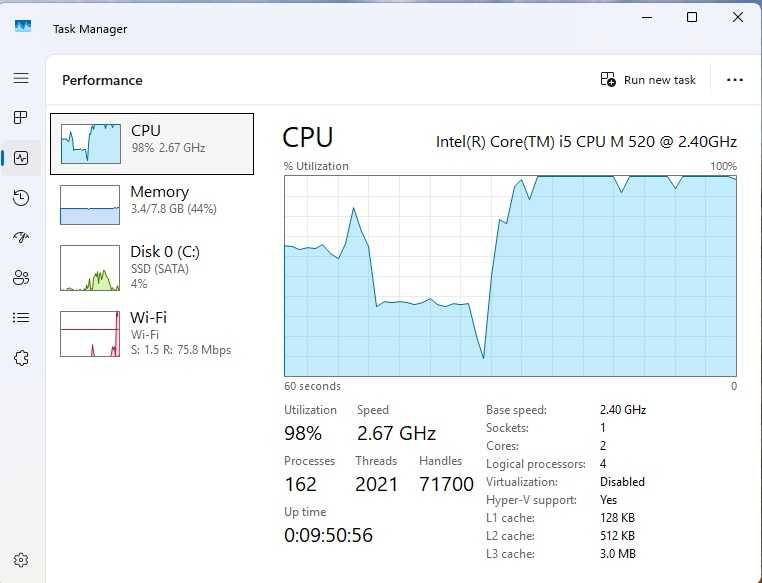
Task: Click the Disk 0 mini graph thumbnail
Action: (x=90, y=267)
